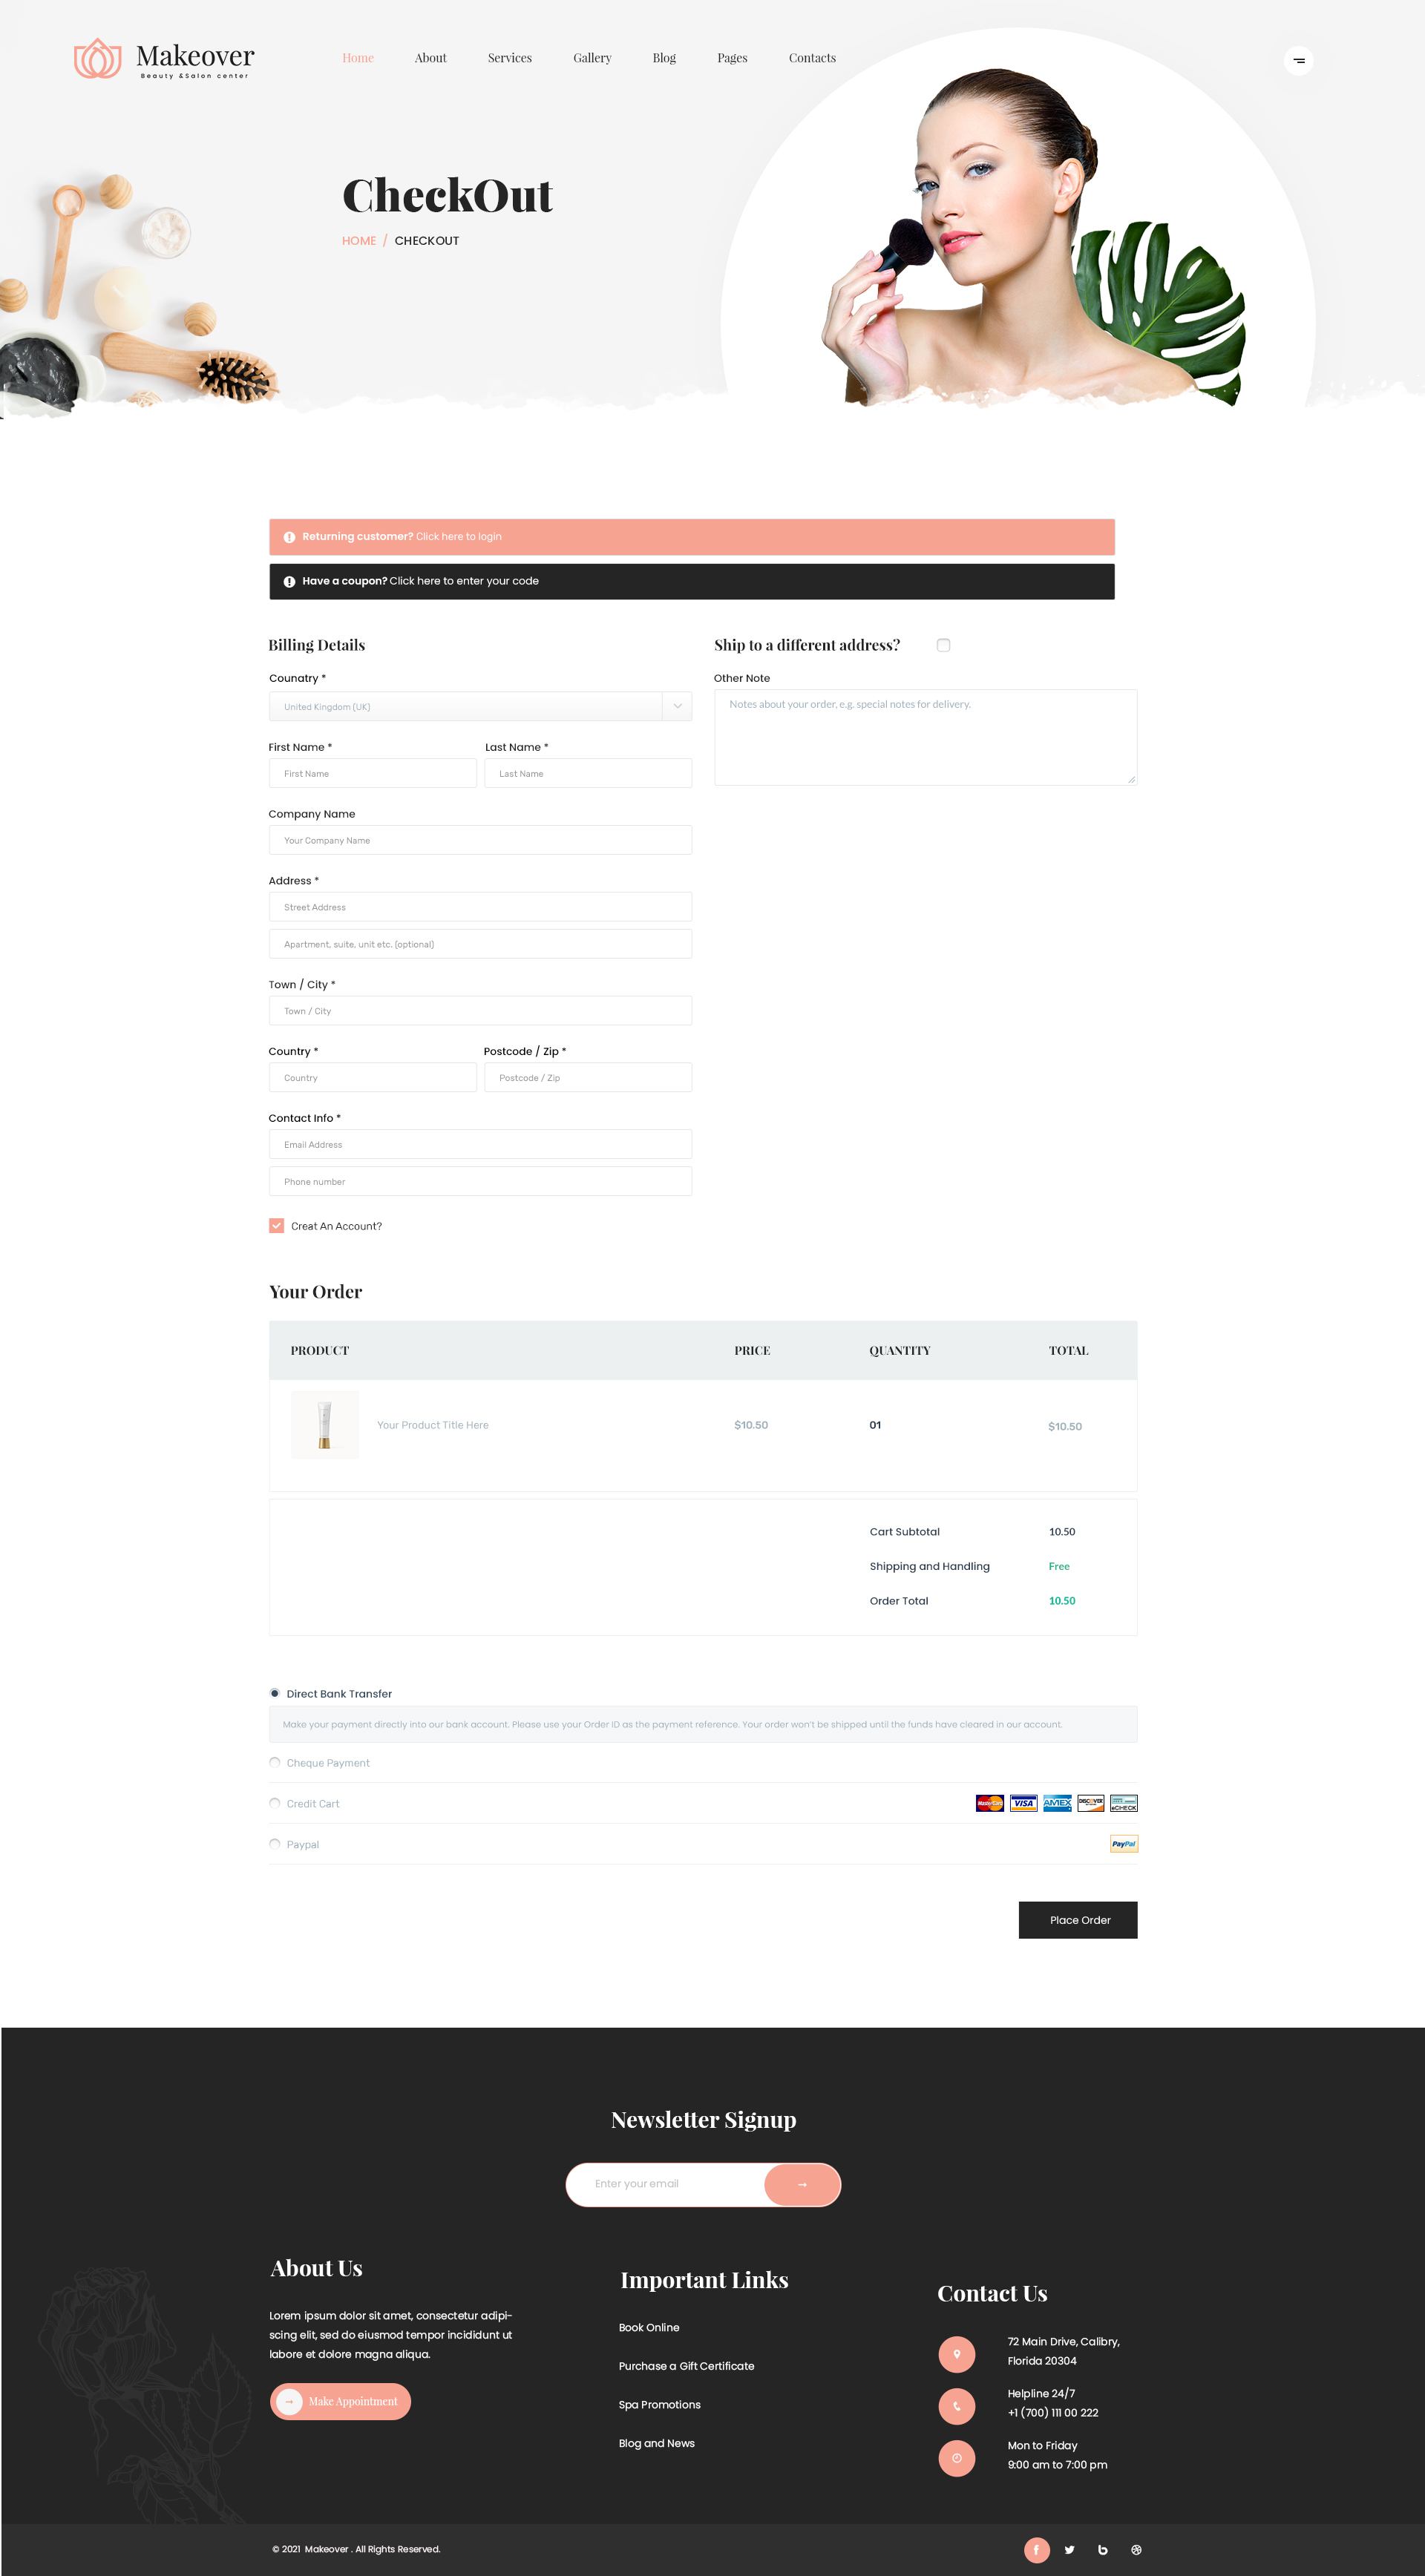Click the Email Address input field
Image resolution: width=1425 pixels, height=2576 pixels.
(480, 1144)
